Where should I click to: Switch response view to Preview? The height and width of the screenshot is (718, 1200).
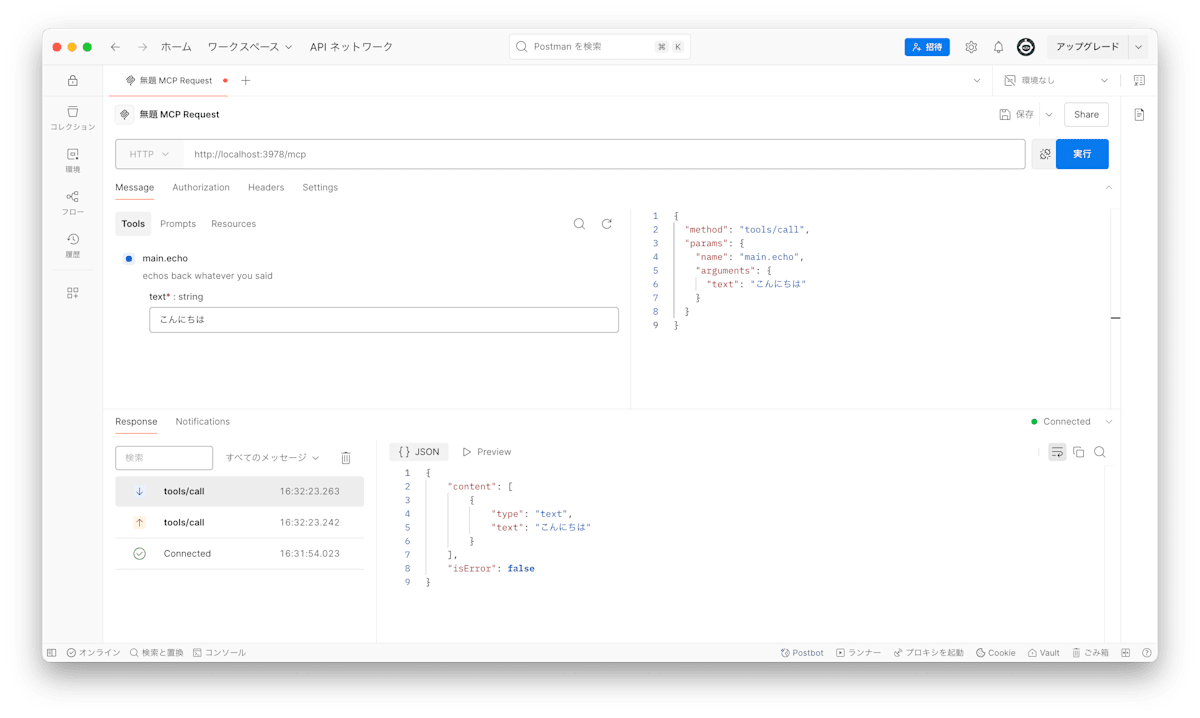(x=487, y=452)
